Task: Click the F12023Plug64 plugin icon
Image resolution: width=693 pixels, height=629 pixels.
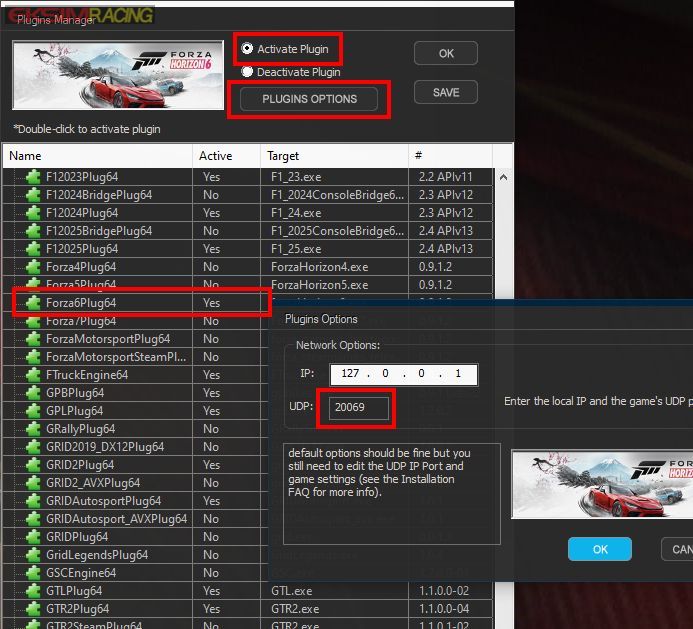Action: coord(33,177)
